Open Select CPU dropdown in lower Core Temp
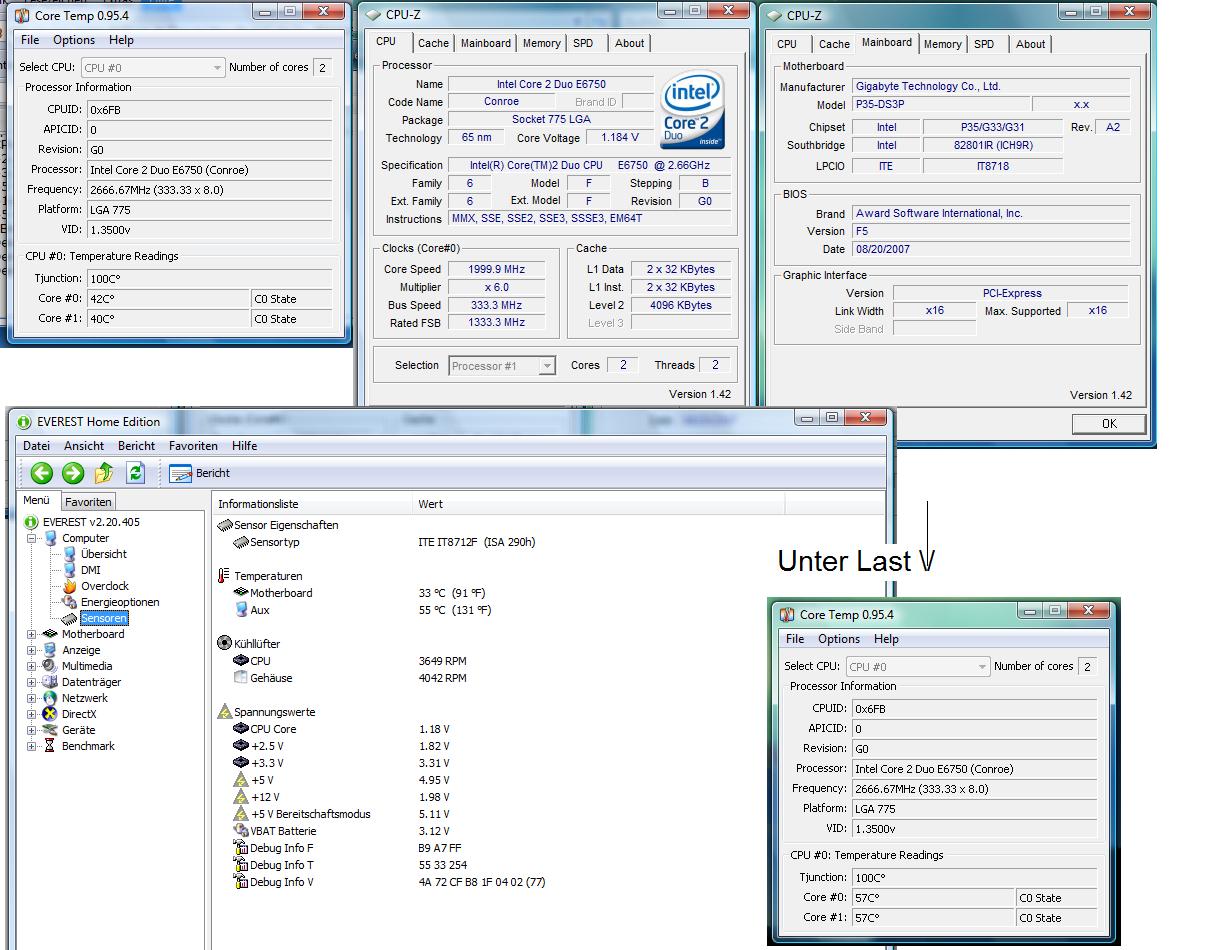 coord(917,667)
